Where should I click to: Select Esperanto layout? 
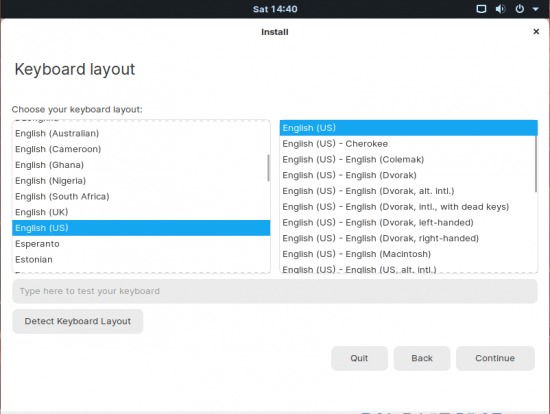point(141,244)
